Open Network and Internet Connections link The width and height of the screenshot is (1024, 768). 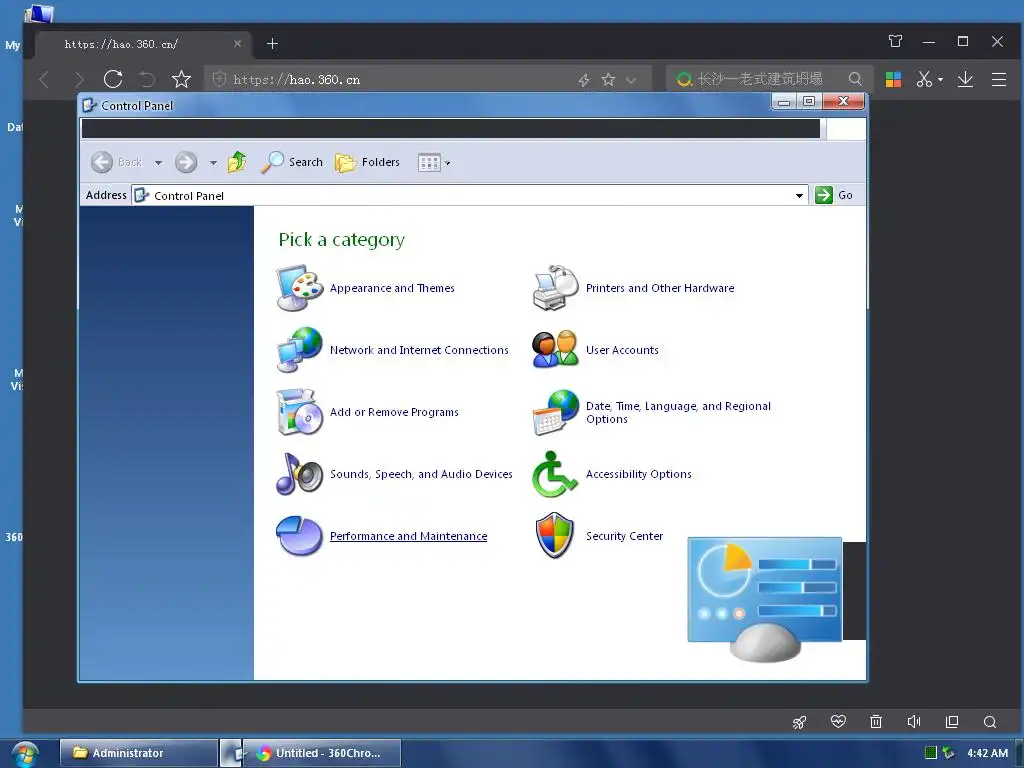pyautogui.click(x=419, y=350)
